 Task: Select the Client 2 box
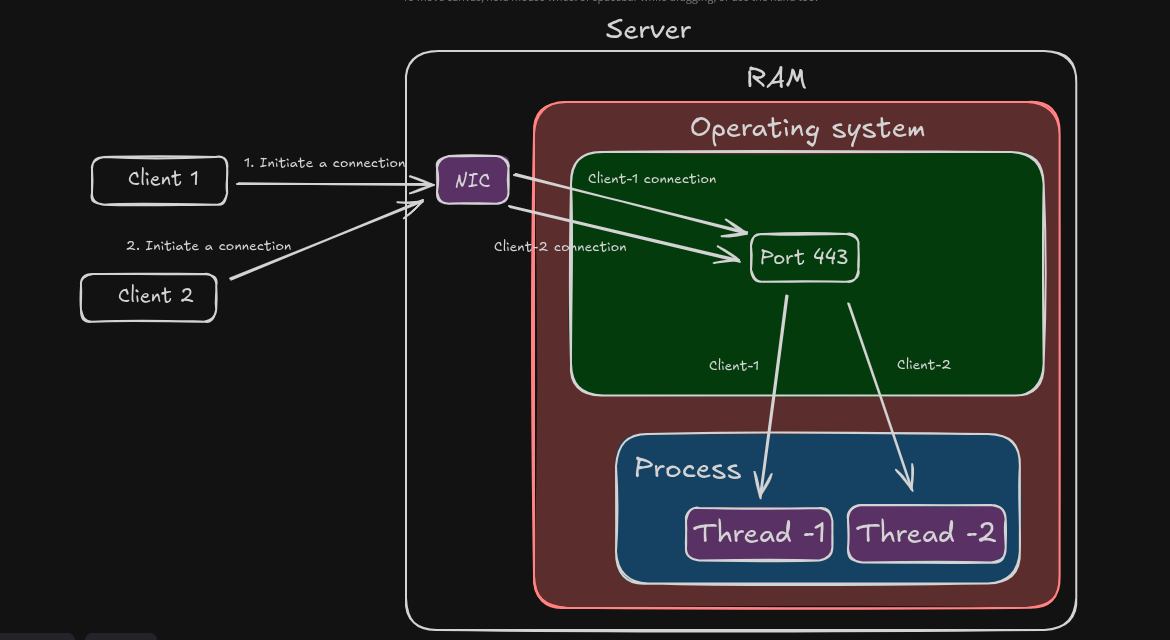coord(148,297)
